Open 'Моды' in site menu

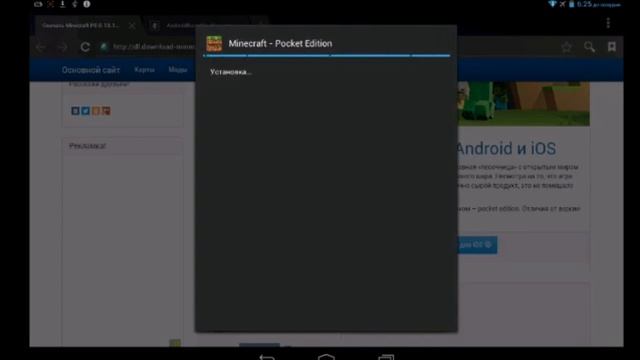pyautogui.click(x=178, y=70)
